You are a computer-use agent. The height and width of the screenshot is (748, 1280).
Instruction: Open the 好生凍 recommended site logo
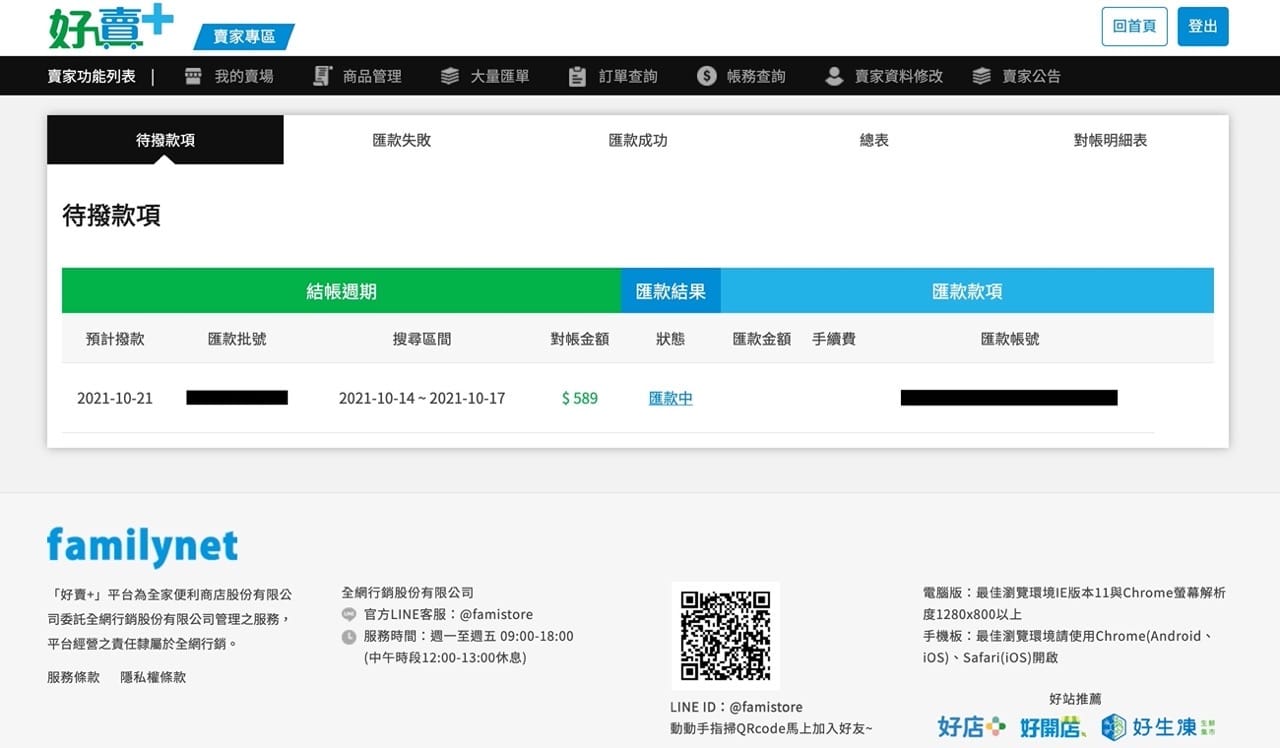[1158, 727]
